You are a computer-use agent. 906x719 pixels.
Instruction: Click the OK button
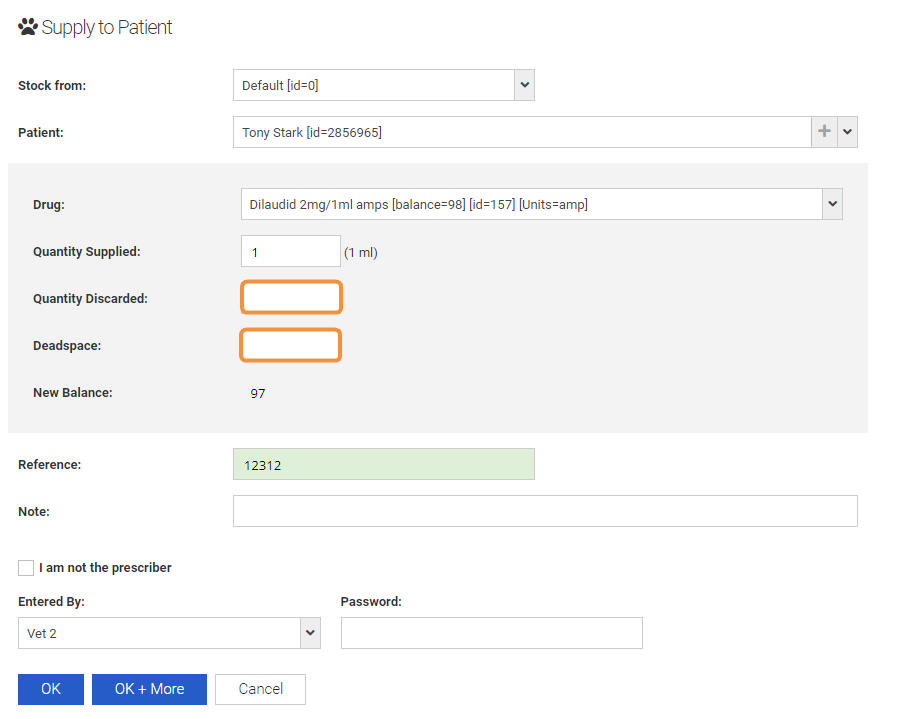coord(51,689)
